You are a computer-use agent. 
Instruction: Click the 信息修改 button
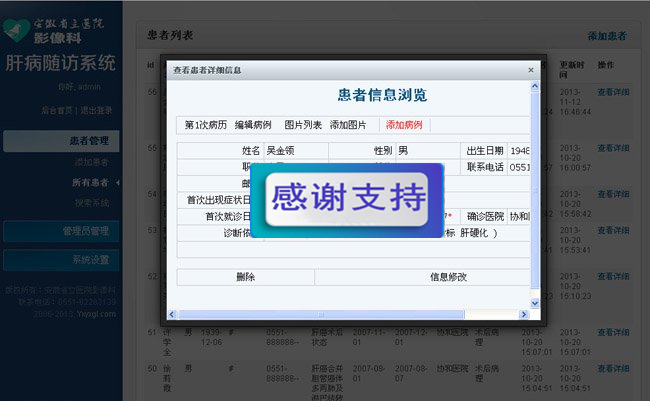tap(448, 277)
